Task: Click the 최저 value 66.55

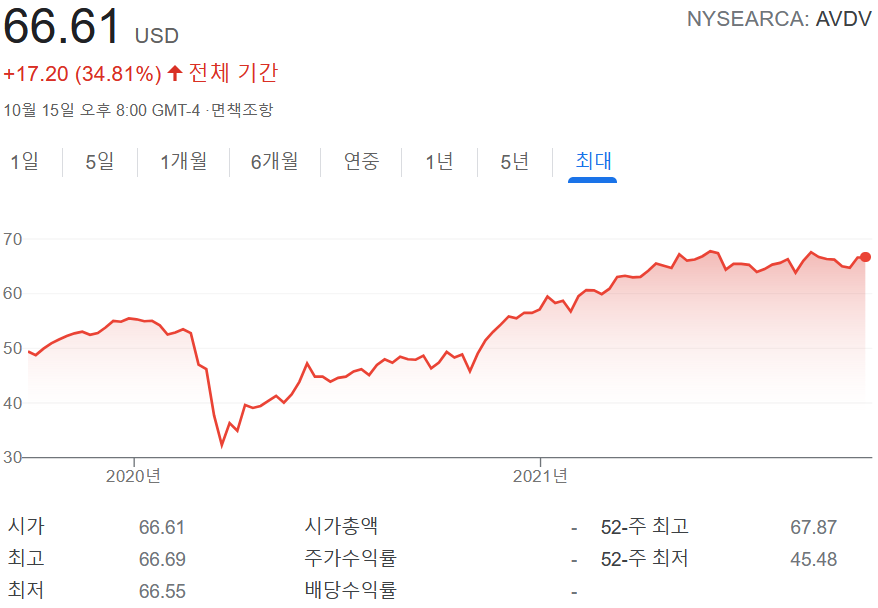Action: 162,591
